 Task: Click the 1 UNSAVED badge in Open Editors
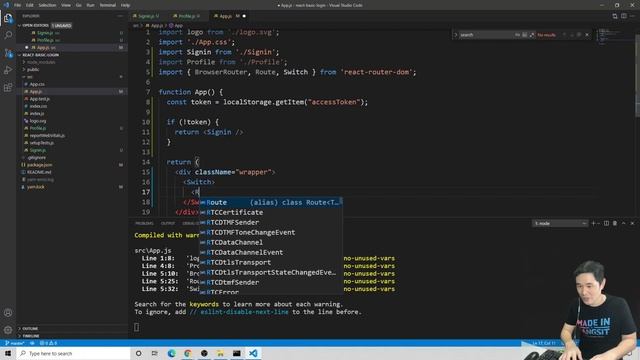coord(61,25)
